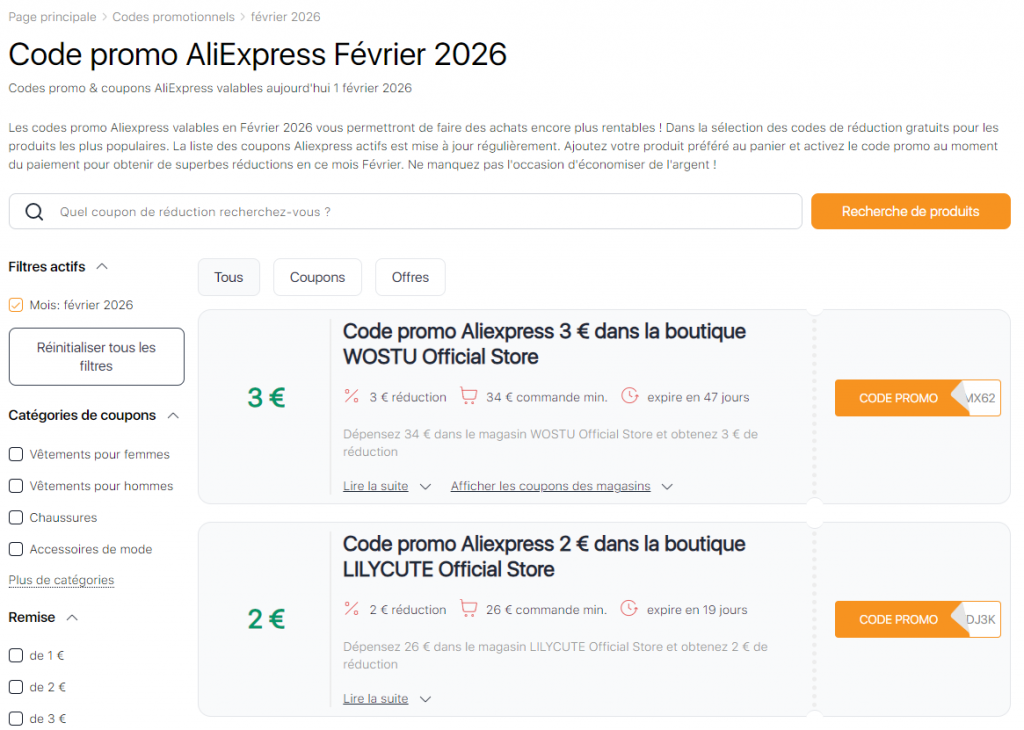Enable the de 2 € discount filter
The height and width of the screenshot is (730, 1024).
pyautogui.click(x=15, y=687)
